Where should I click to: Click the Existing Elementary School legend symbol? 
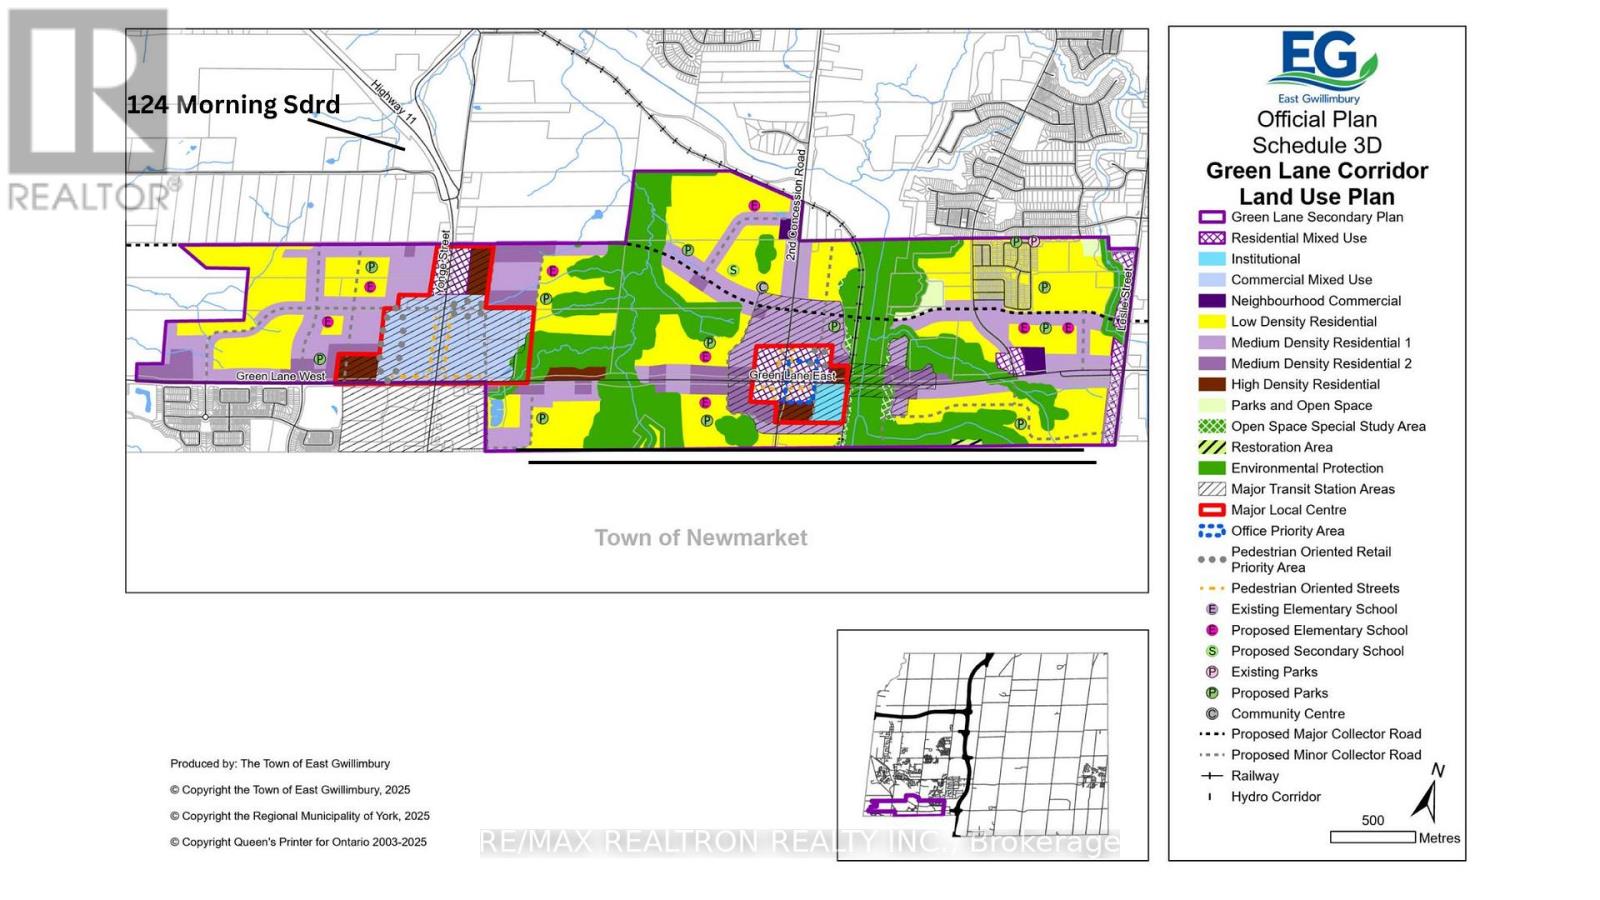click(1212, 609)
